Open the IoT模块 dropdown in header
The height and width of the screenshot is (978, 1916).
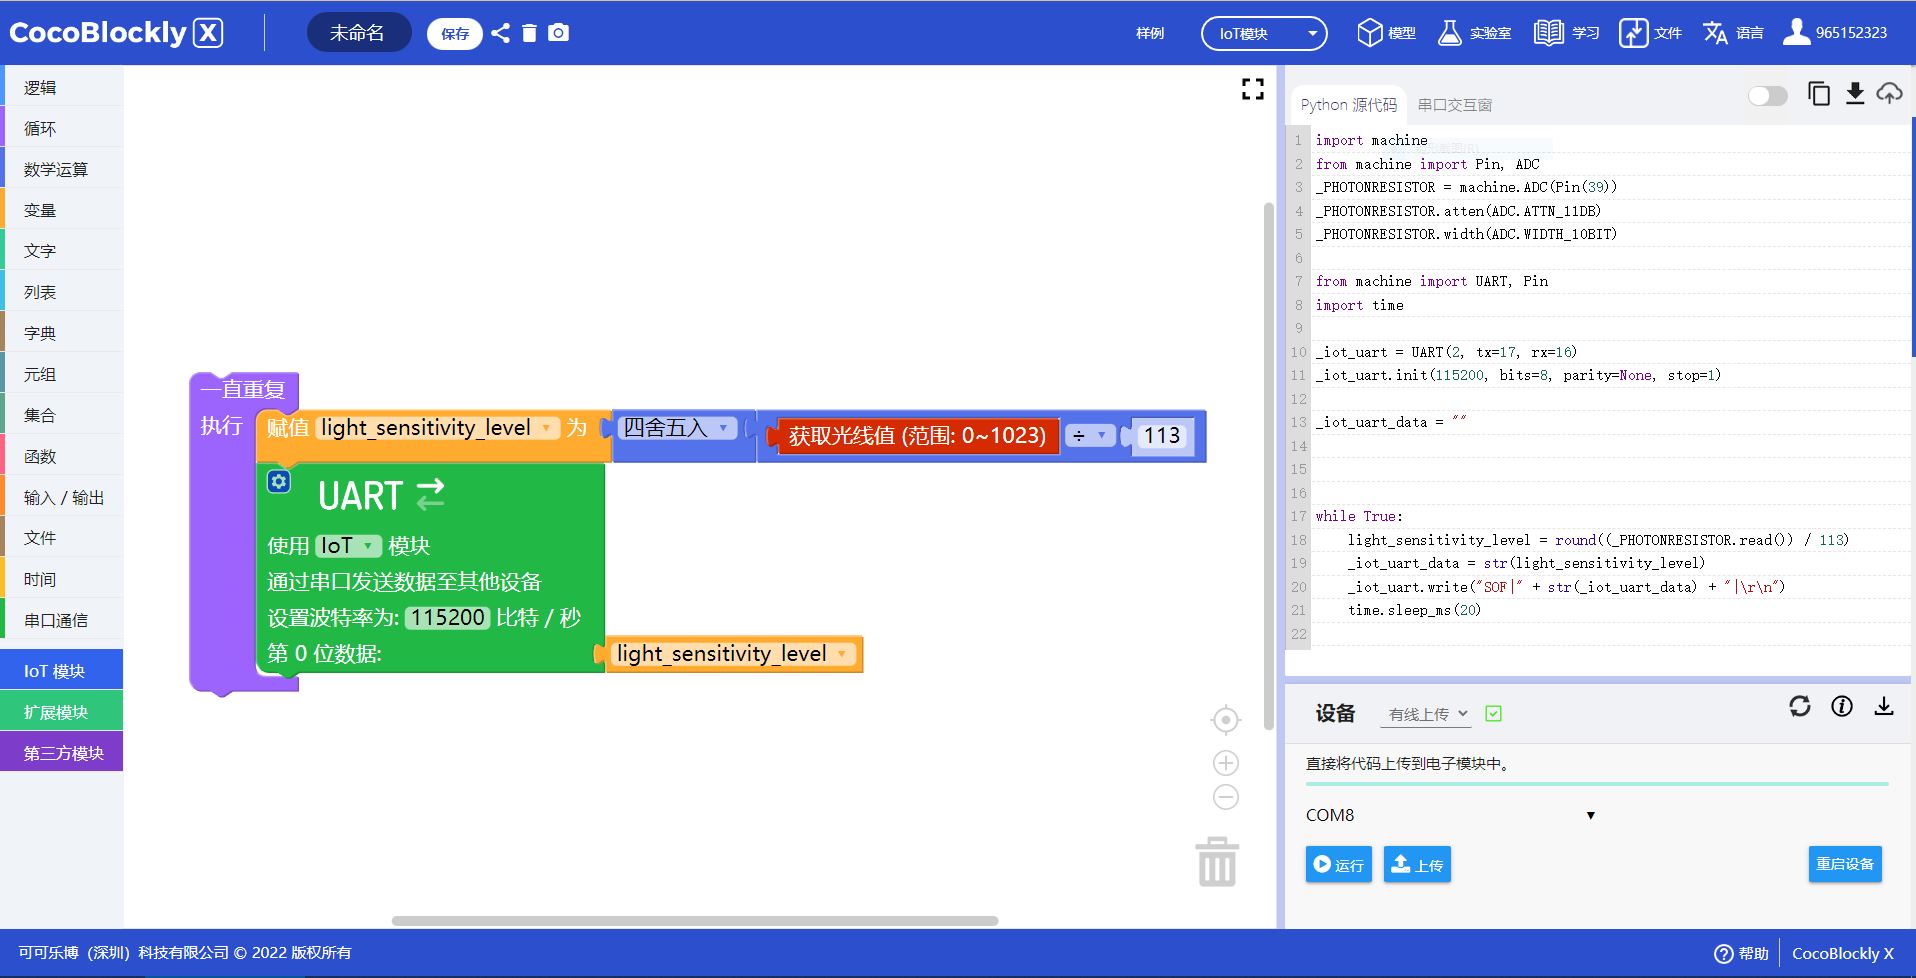click(1264, 33)
